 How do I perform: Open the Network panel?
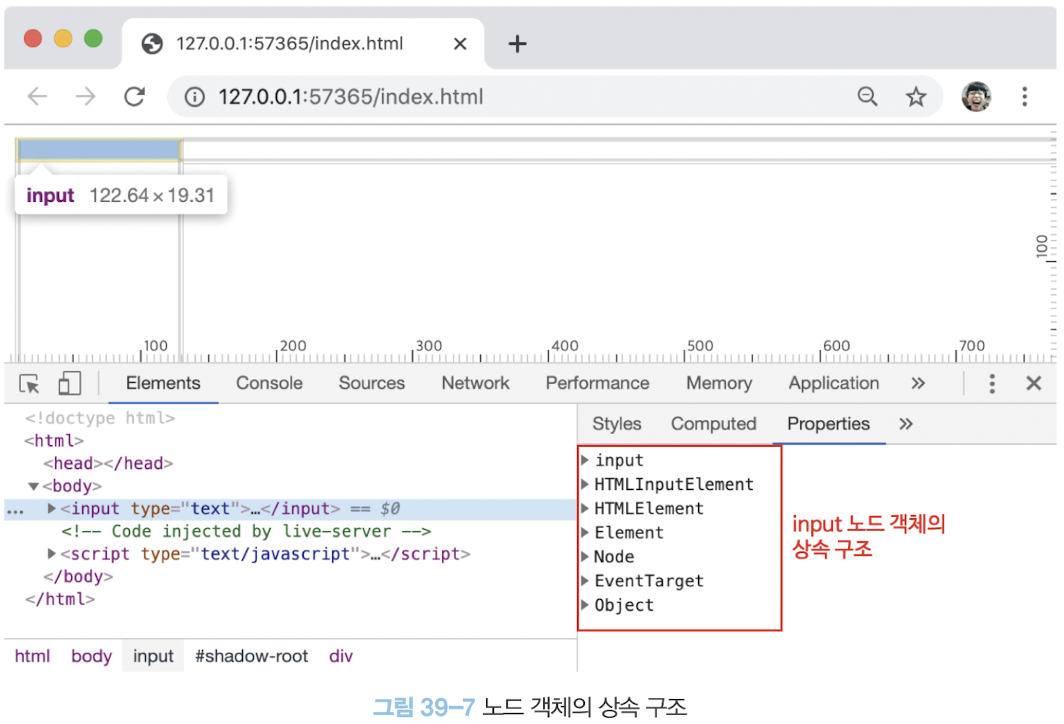coord(476,383)
